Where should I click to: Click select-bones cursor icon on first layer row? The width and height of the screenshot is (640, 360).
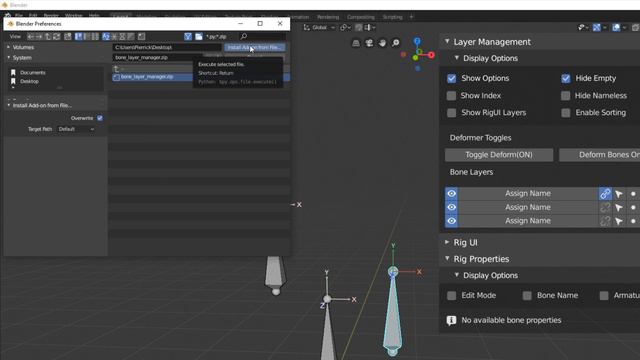[619, 194]
